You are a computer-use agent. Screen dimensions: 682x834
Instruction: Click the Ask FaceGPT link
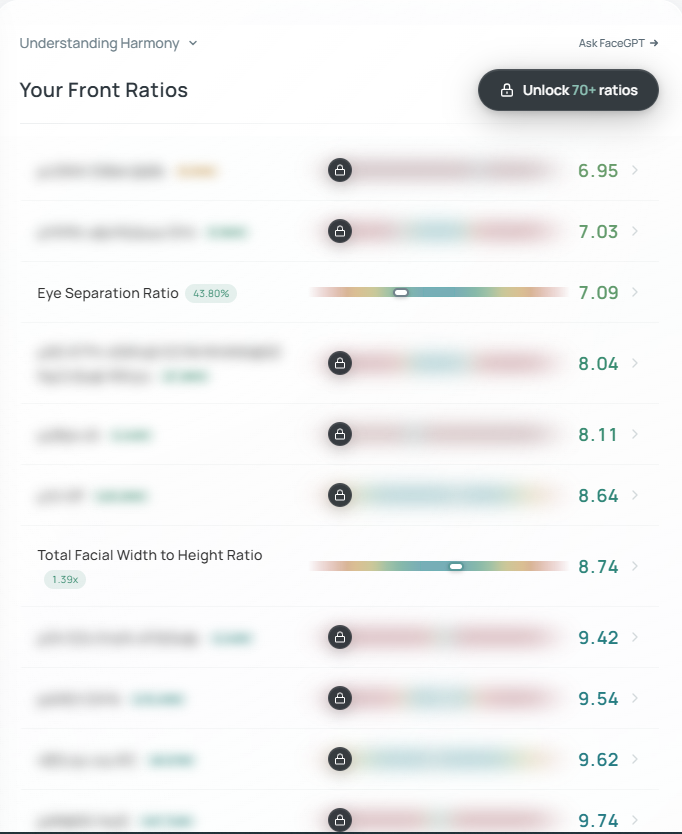[618, 43]
